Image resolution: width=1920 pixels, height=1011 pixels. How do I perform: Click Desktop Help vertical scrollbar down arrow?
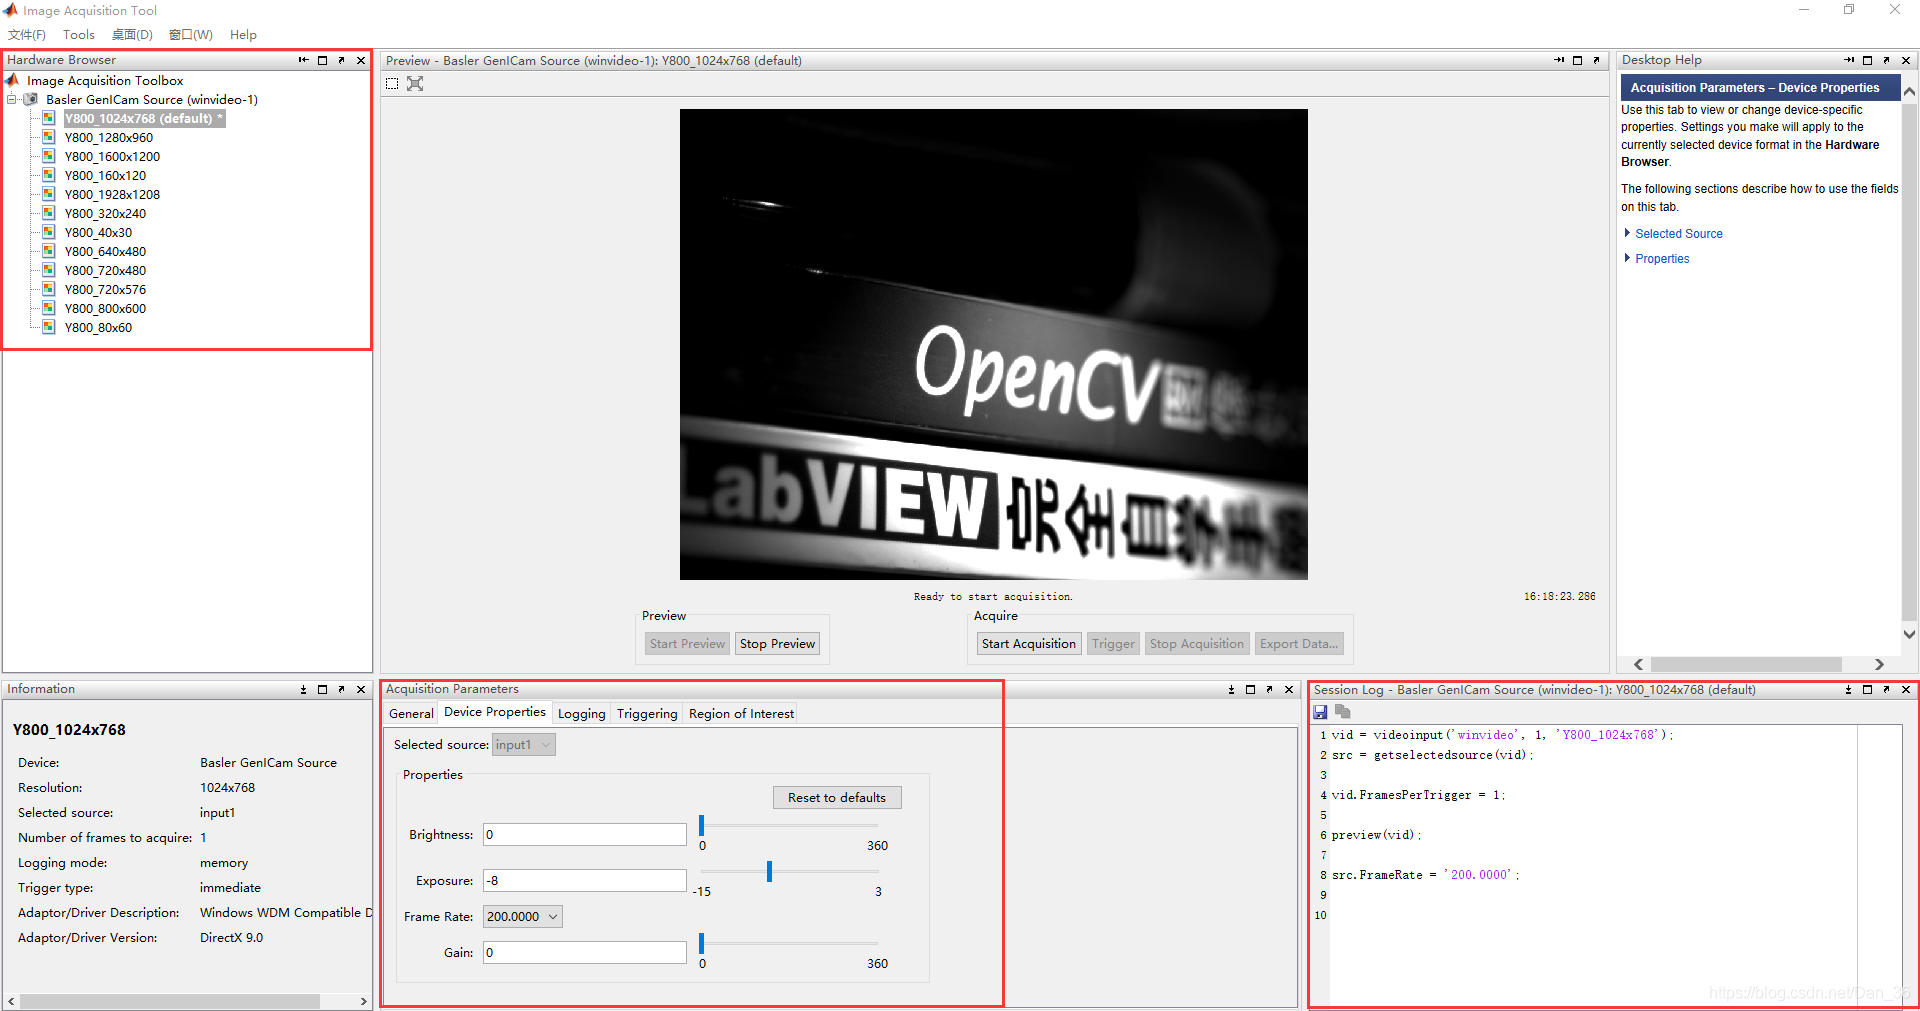(1909, 634)
